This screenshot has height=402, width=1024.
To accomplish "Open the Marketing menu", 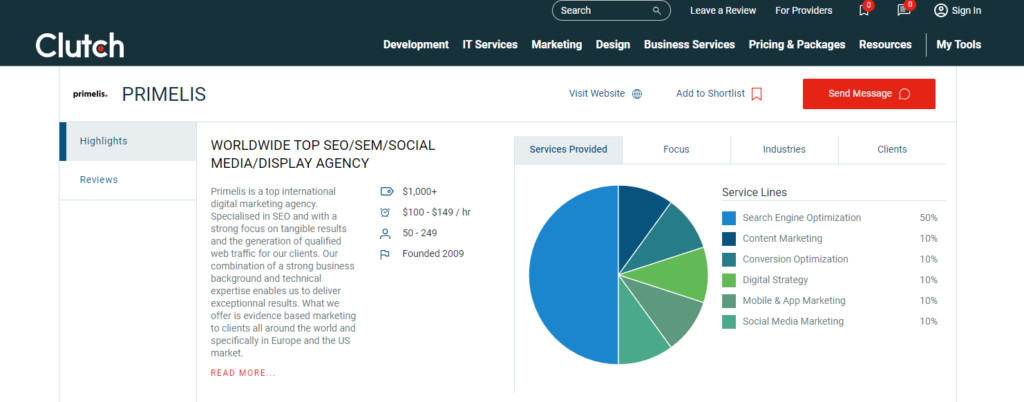I will pos(556,45).
